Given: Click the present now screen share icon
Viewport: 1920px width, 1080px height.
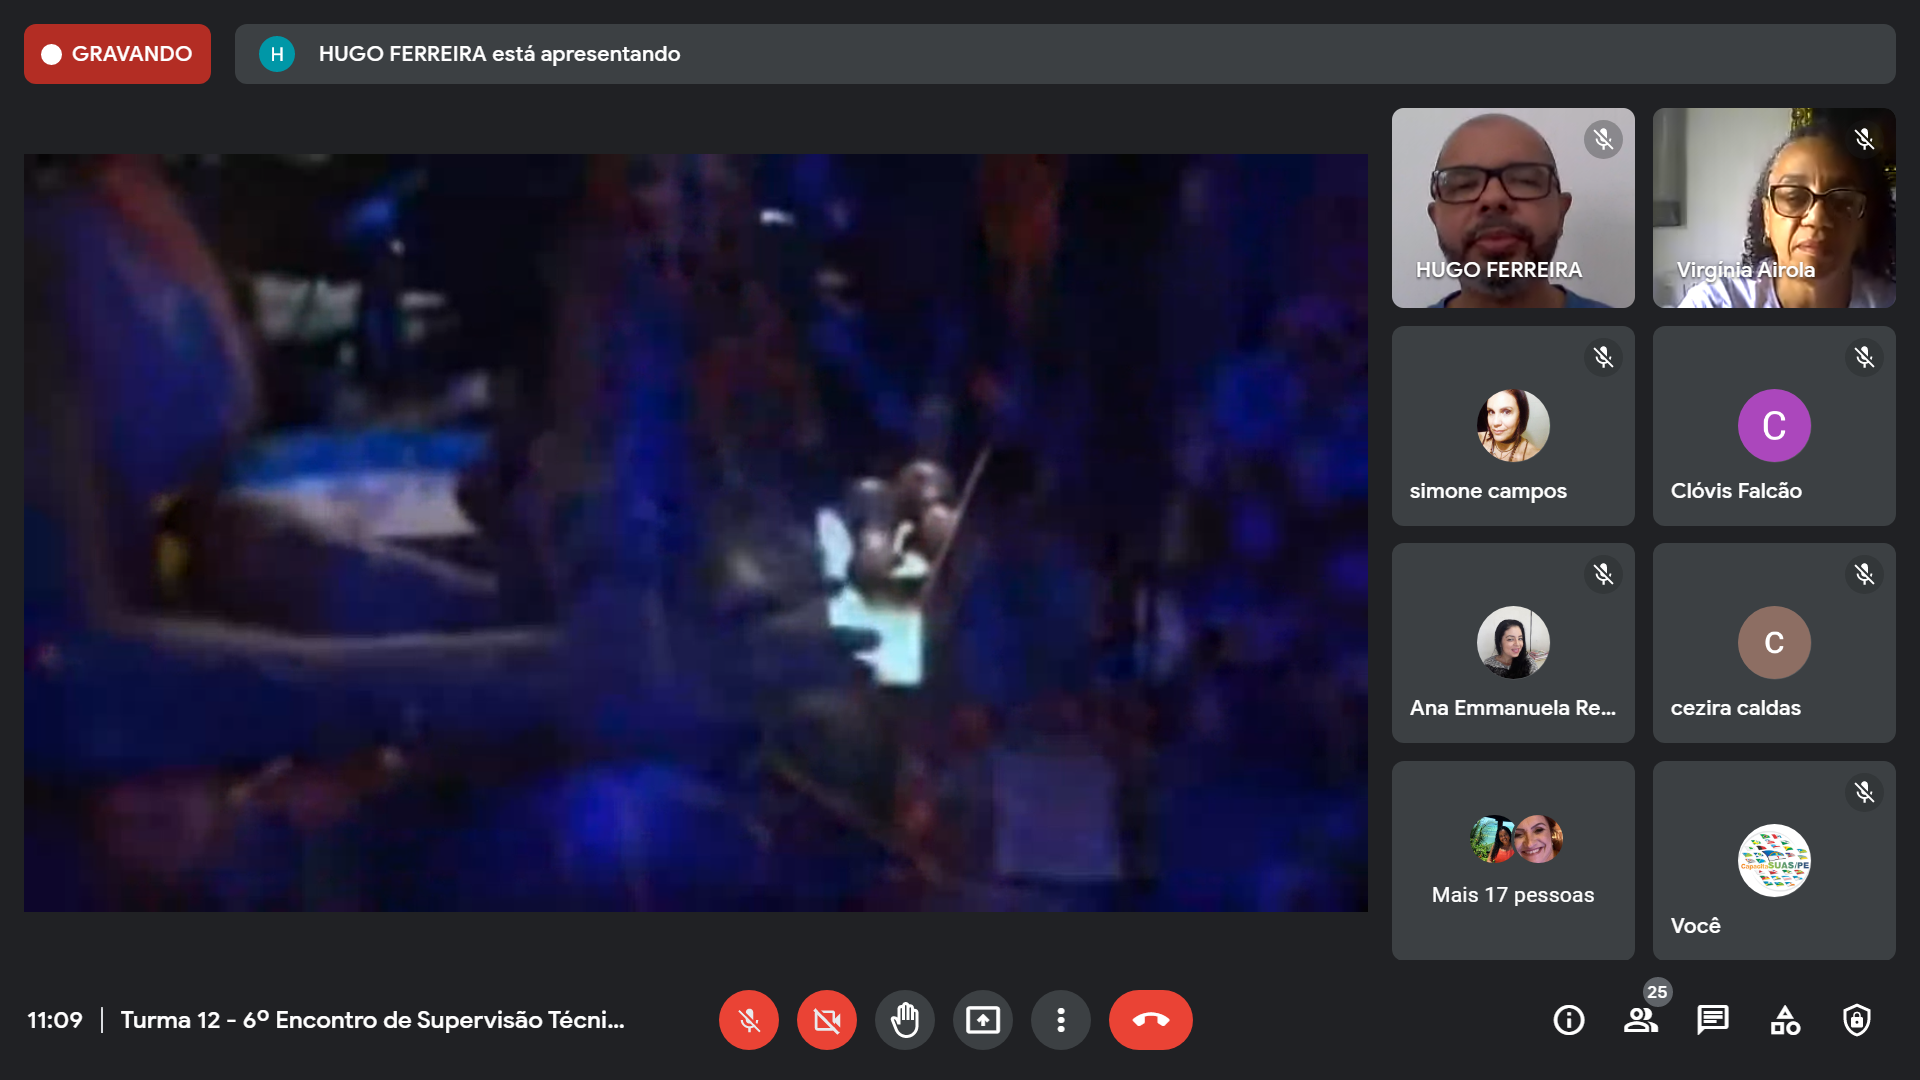Looking at the screenshot, I should pyautogui.click(x=982, y=1020).
